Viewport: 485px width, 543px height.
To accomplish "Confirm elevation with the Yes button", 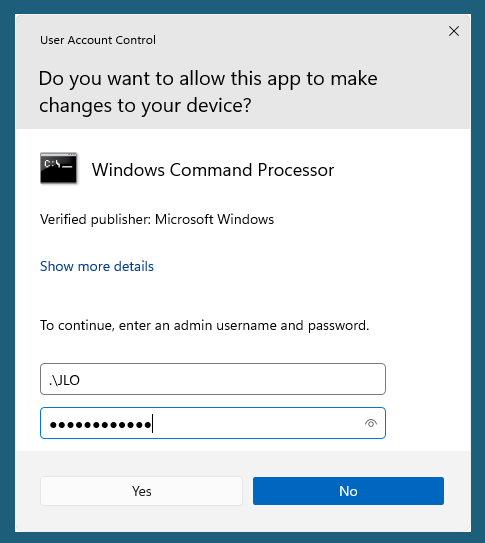I will (x=141, y=491).
